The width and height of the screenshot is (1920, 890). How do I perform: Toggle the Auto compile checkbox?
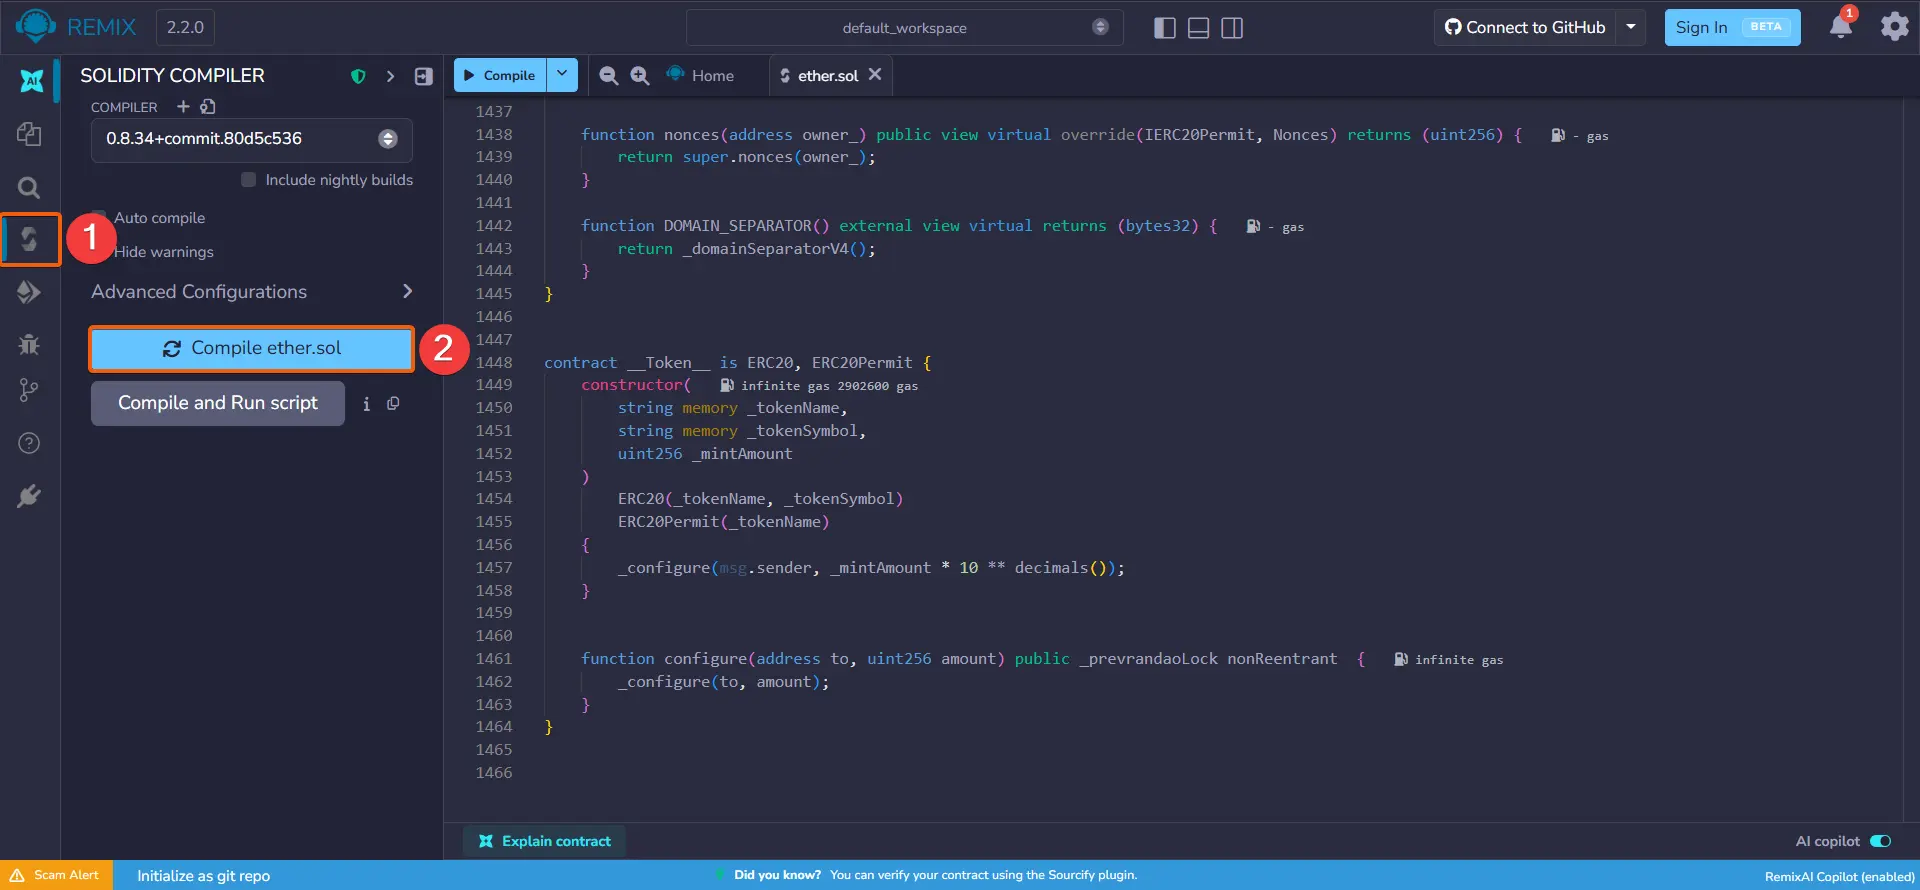pyautogui.click(x=98, y=218)
